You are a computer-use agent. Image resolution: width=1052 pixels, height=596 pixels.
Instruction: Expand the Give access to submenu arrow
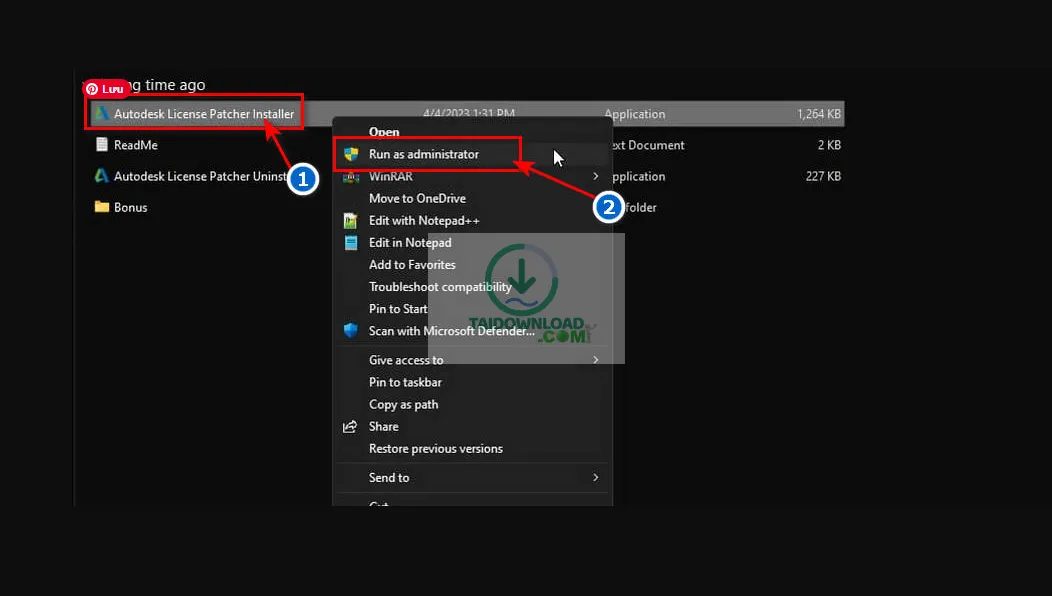click(x=596, y=360)
